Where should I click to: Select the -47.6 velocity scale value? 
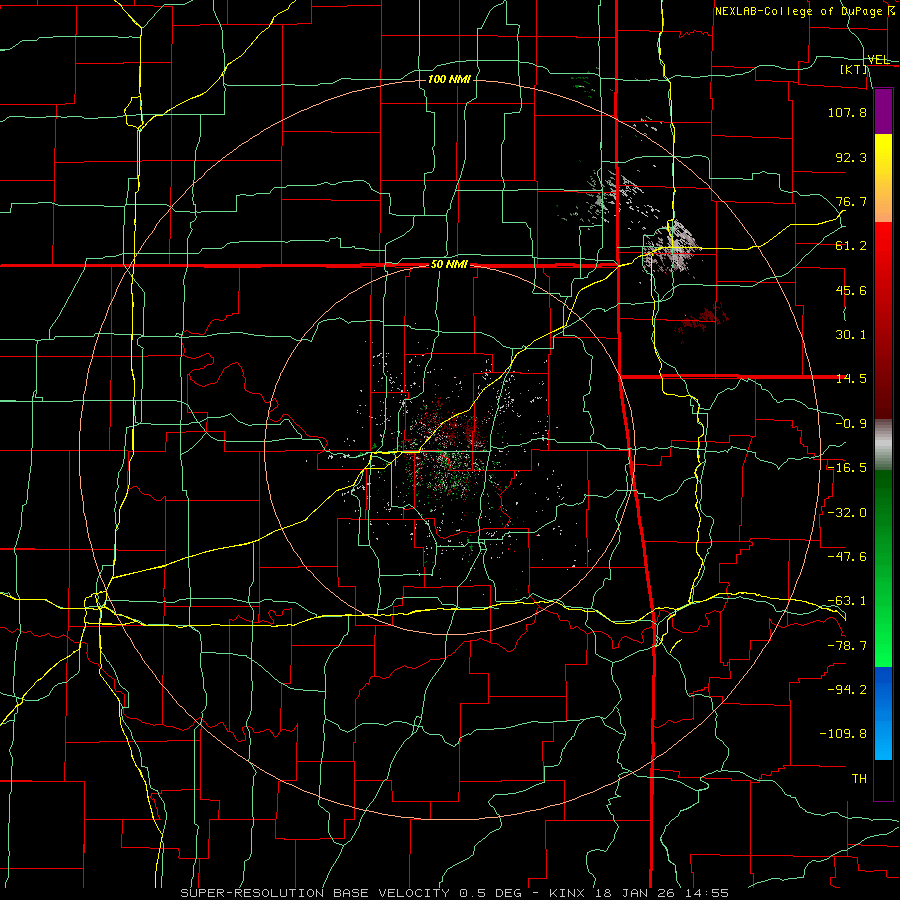click(x=847, y=557)
